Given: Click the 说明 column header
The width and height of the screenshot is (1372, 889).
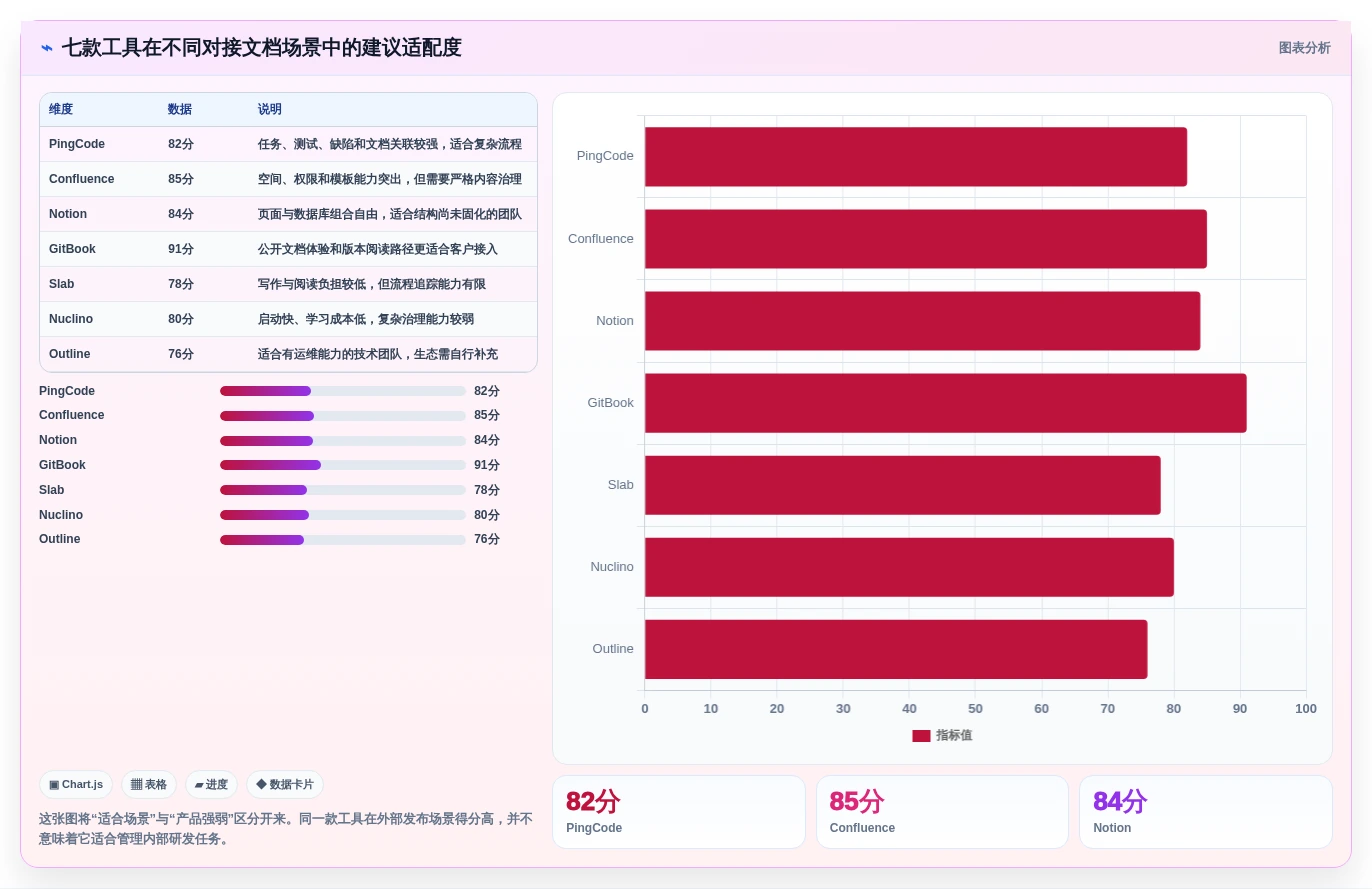Looking at the screenshot, I should click(x=270, y=110).
